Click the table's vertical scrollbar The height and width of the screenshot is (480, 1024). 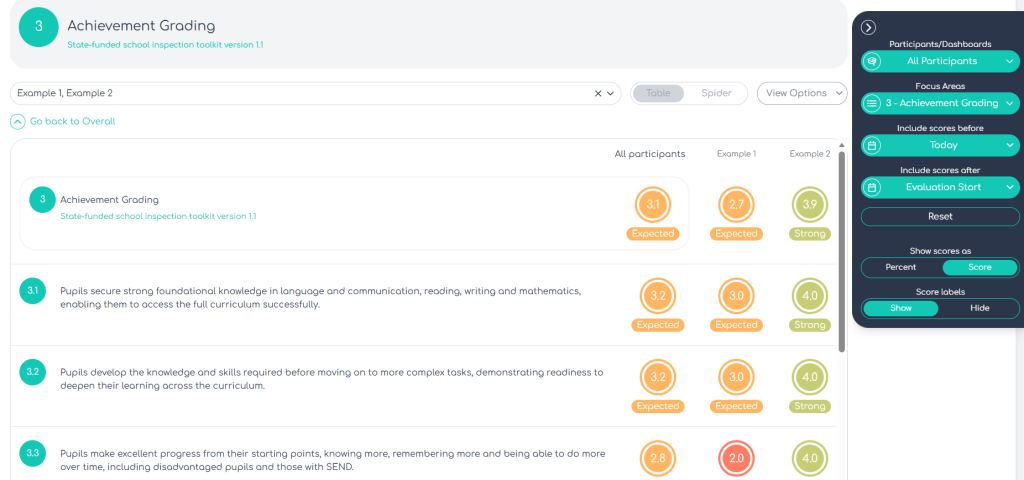click(841, 250)
